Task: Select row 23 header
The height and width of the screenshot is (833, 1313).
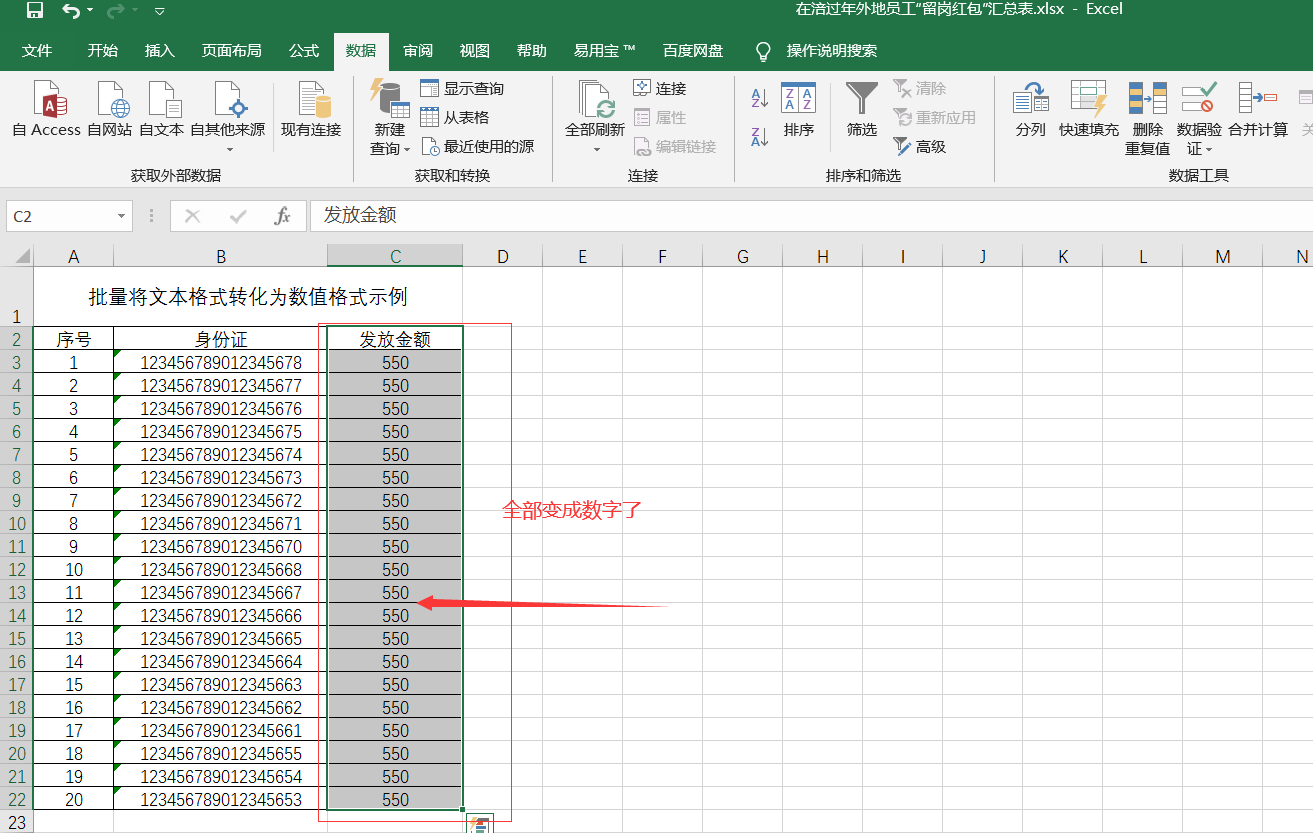Action: click(x=16, y=822)
